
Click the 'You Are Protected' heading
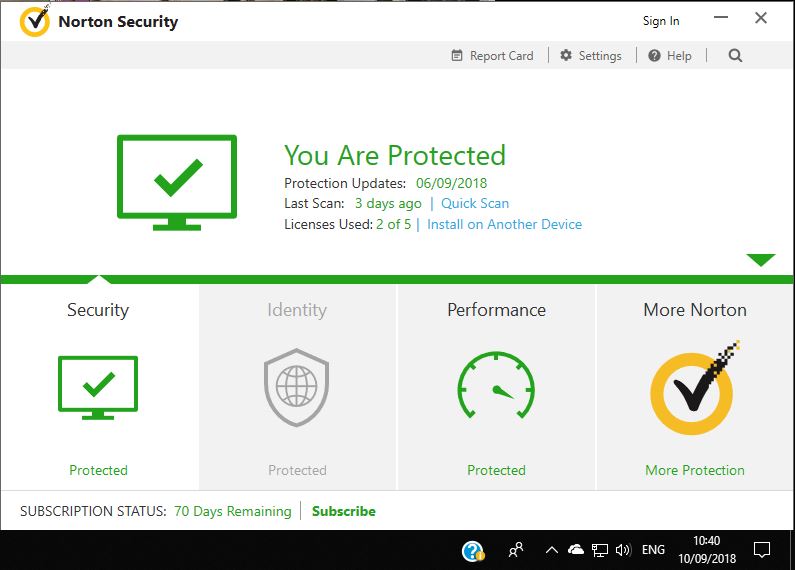[395, 155]
